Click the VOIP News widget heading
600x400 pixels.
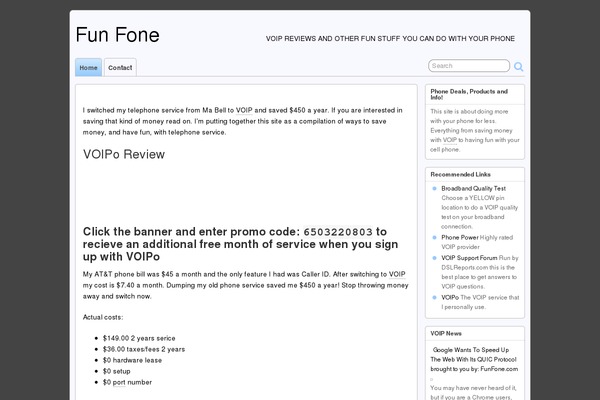(446, 333)
